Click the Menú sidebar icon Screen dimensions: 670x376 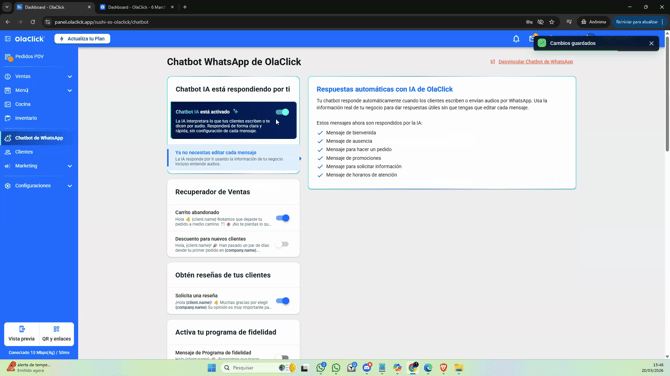(8, 90)
